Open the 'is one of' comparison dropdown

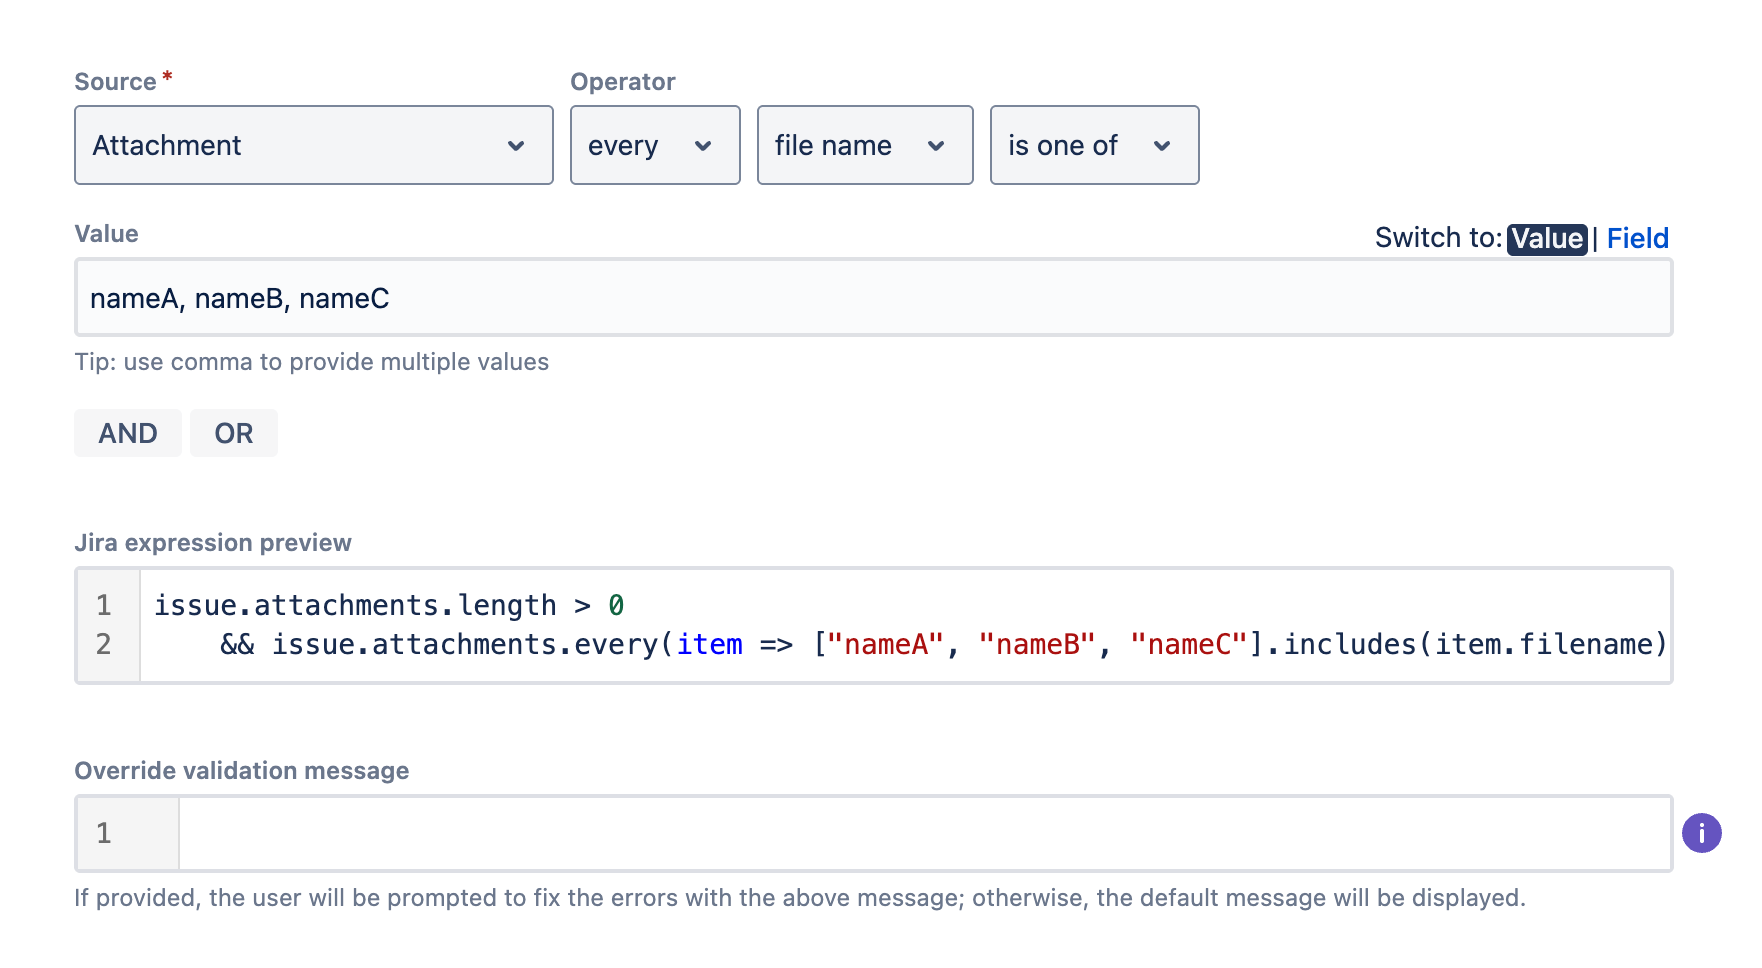pos(1094,145)
